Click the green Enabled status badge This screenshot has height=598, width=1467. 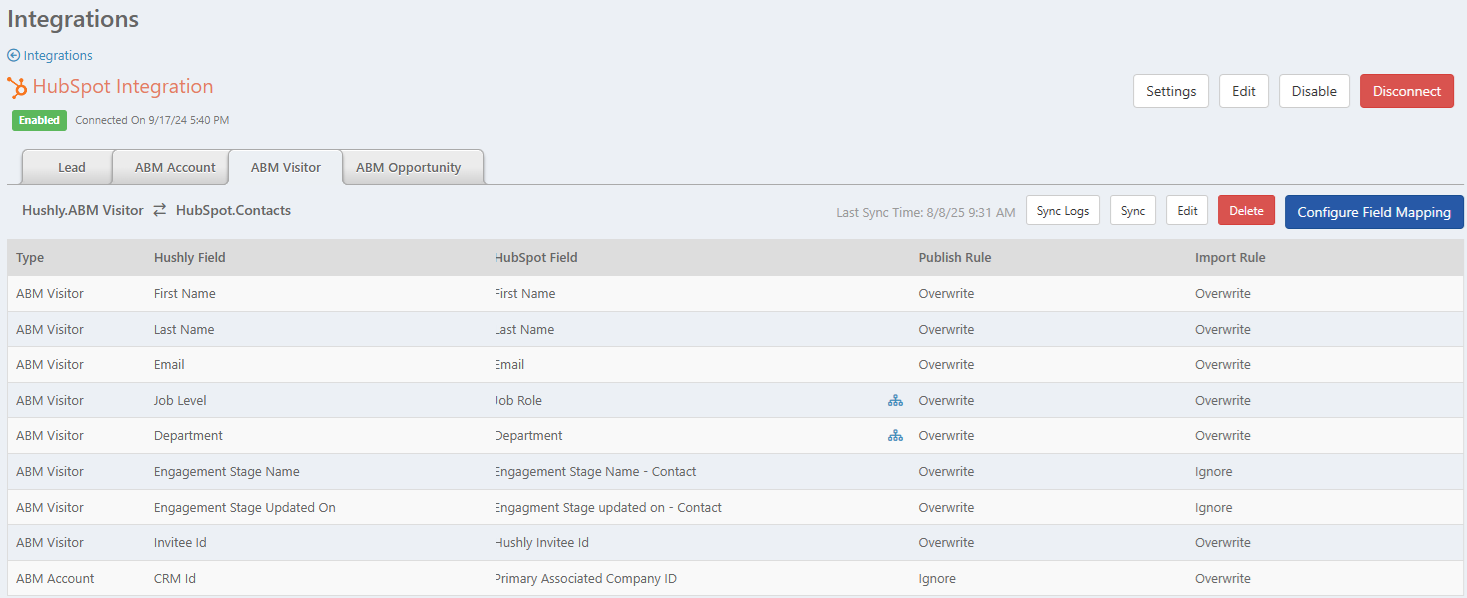pos(39,120)
